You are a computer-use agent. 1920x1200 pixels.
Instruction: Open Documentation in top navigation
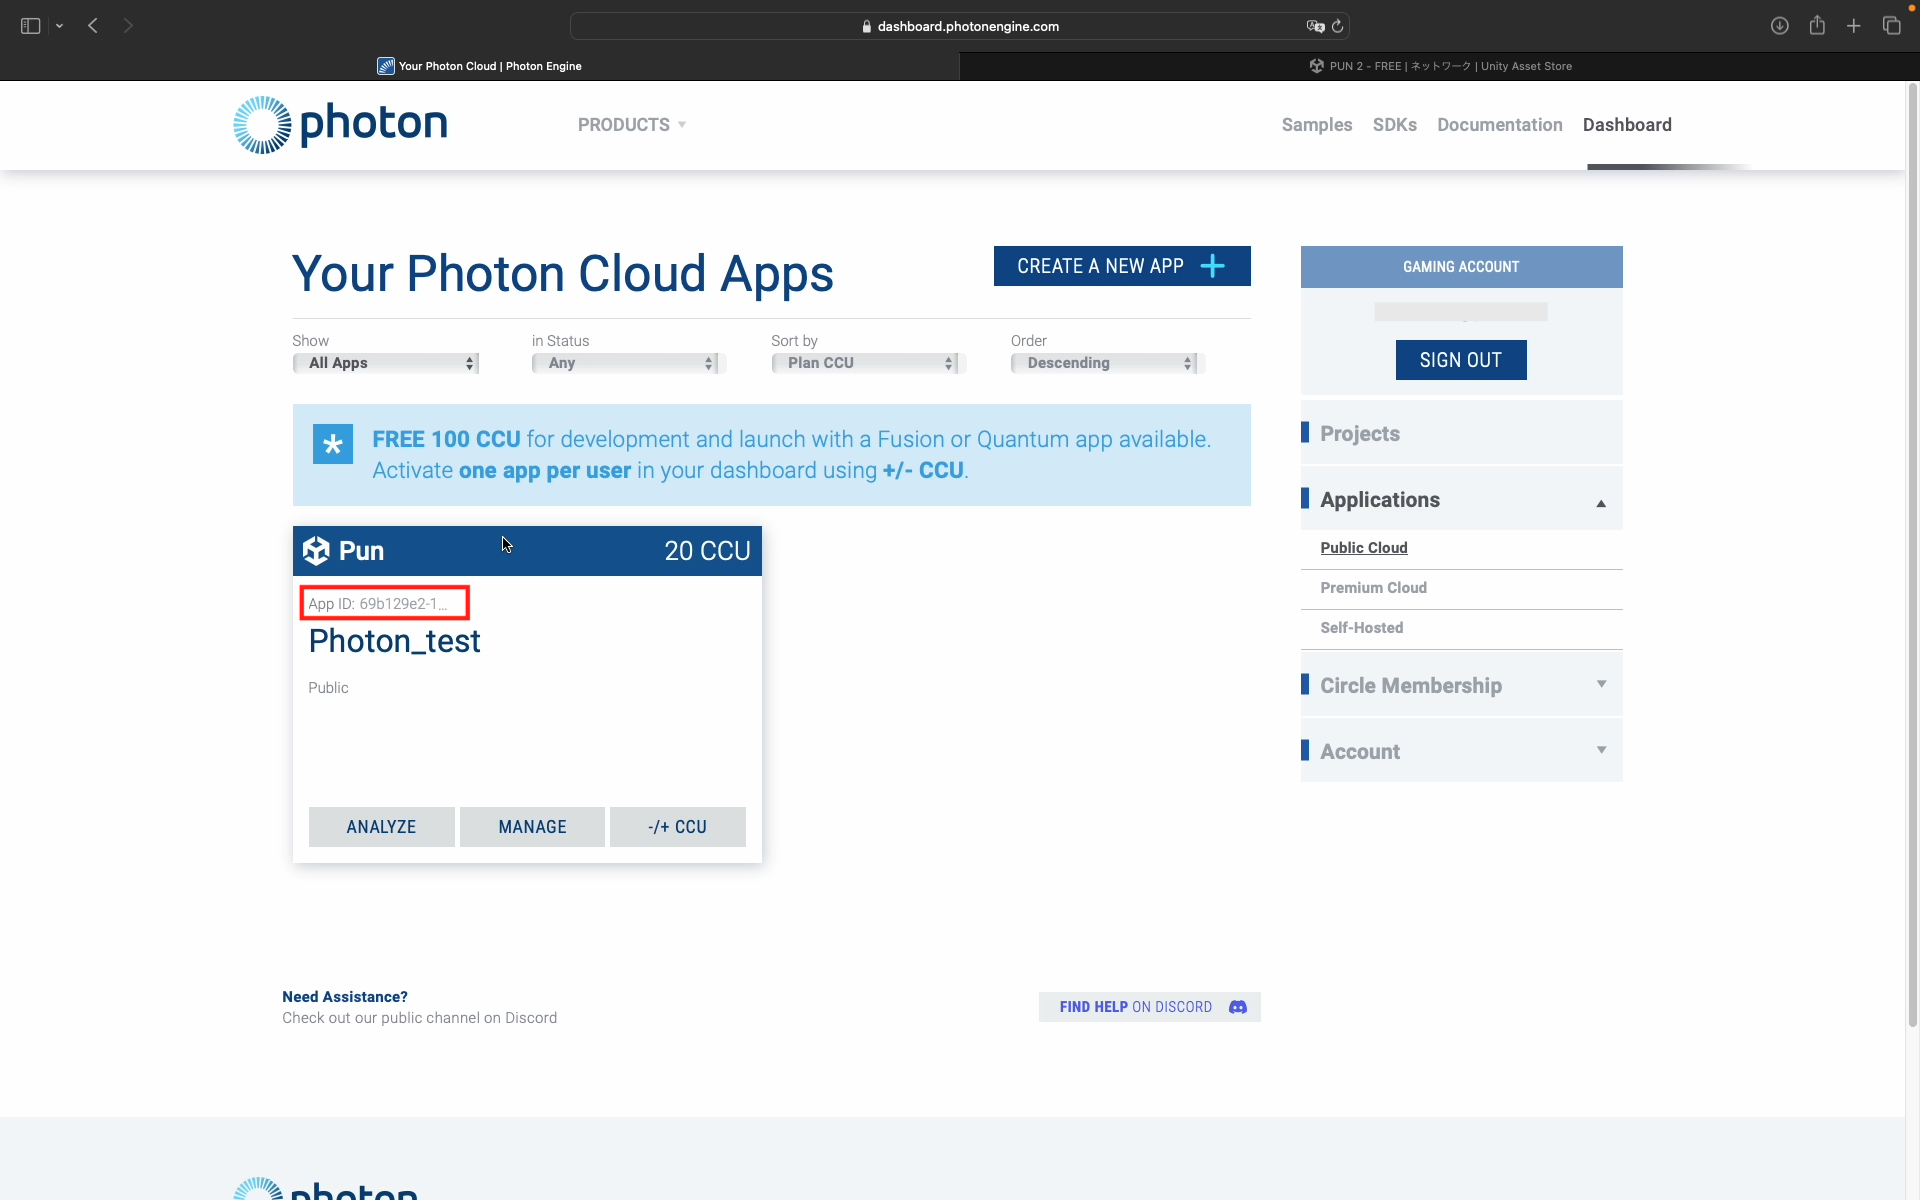[1499, 125]
